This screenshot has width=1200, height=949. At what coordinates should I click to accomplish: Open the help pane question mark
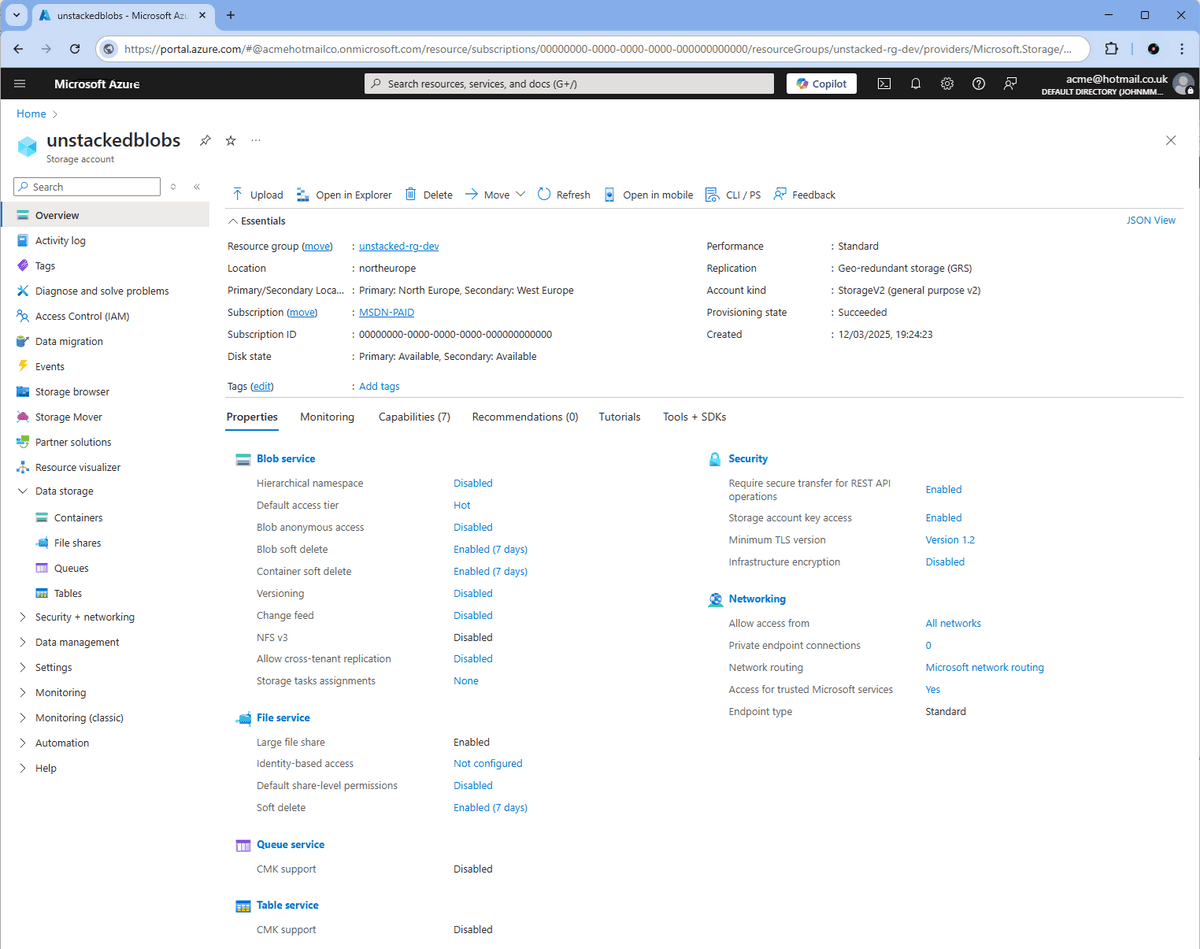pyautogui.click(x=979, y=84)
